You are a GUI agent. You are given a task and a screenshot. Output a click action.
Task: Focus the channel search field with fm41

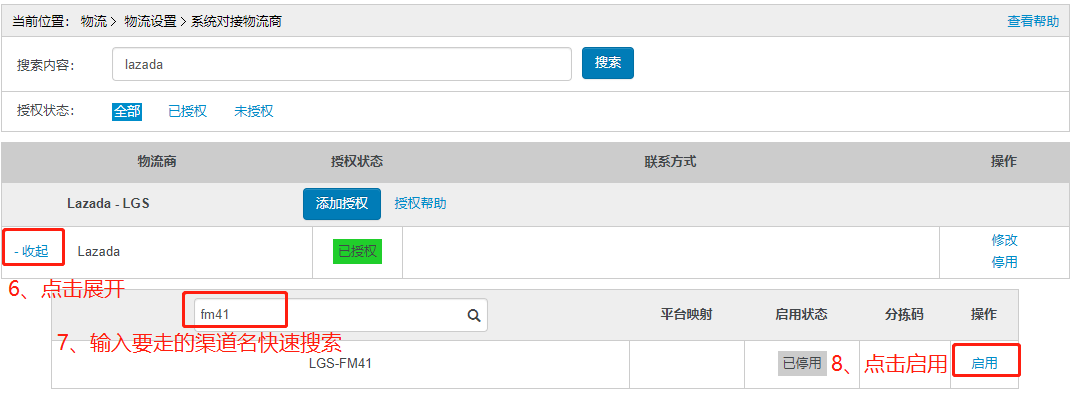[341, 315]
